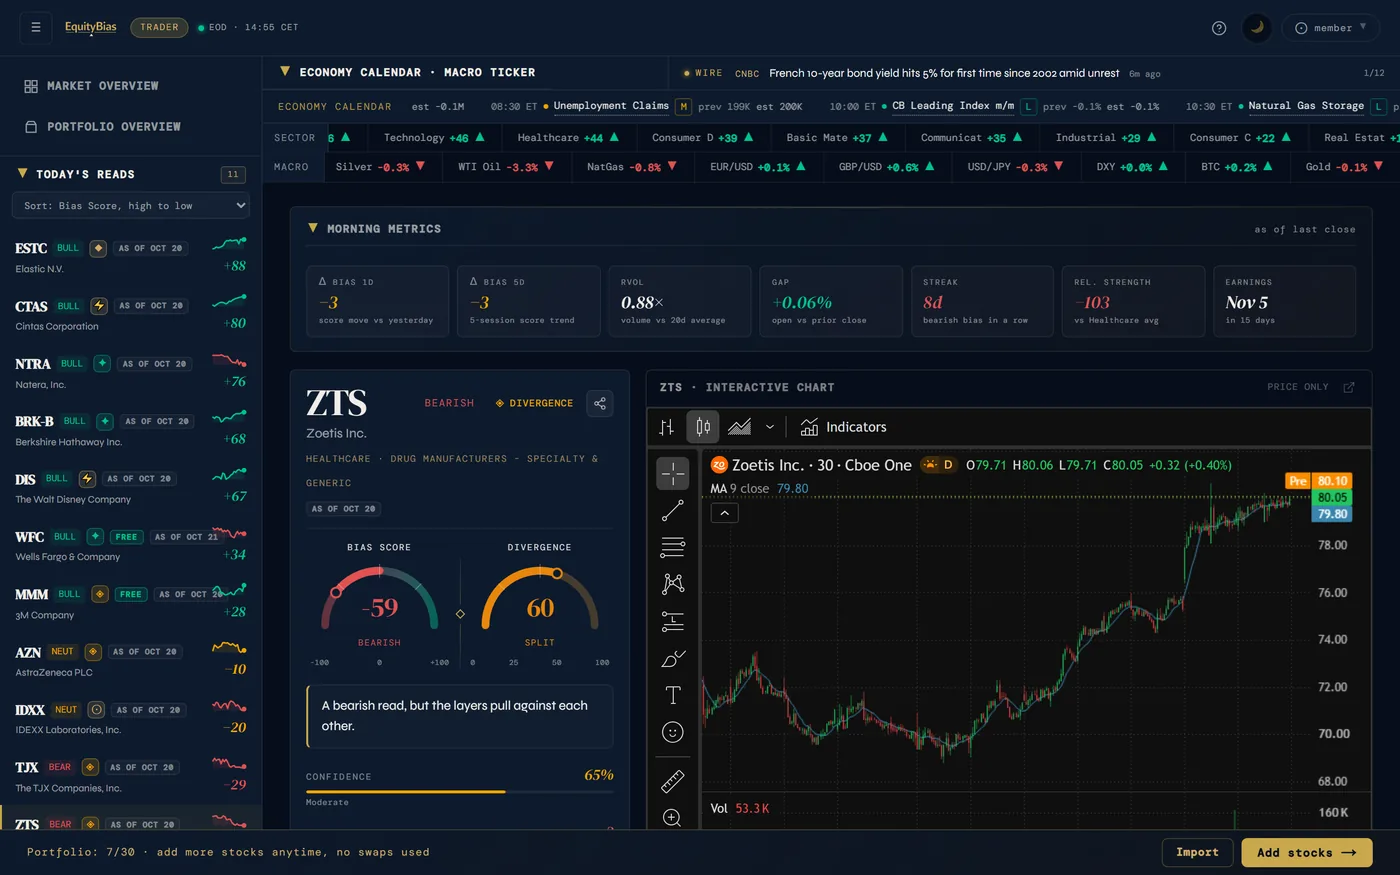The image size is (1400, 875).
Task: Open the member account dropdown
Action: click(x=1330, y=28)
